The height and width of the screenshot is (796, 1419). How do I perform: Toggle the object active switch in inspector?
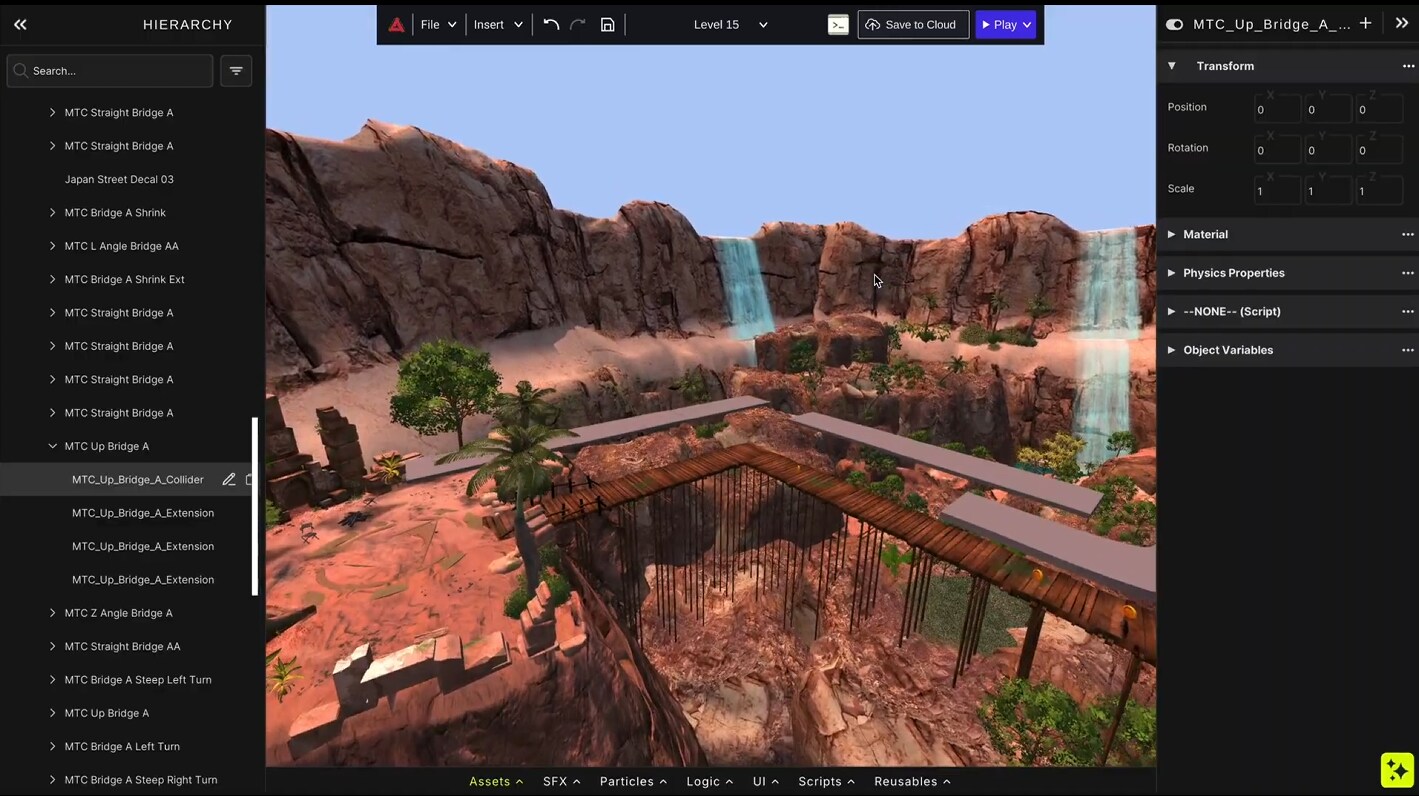coord(1174,25)
